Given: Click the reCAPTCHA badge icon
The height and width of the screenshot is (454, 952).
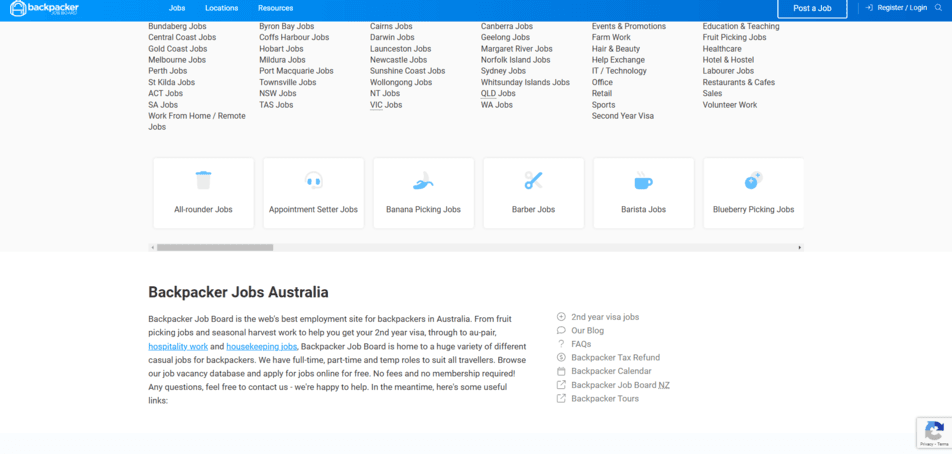Looking at the screenshot, I should [934, 432].
